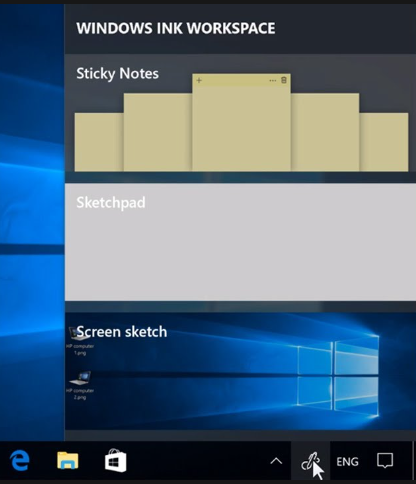Open File Explorer from the taskbar
The height and width of the screenshot is (484, 416).
tap(68, 461)
